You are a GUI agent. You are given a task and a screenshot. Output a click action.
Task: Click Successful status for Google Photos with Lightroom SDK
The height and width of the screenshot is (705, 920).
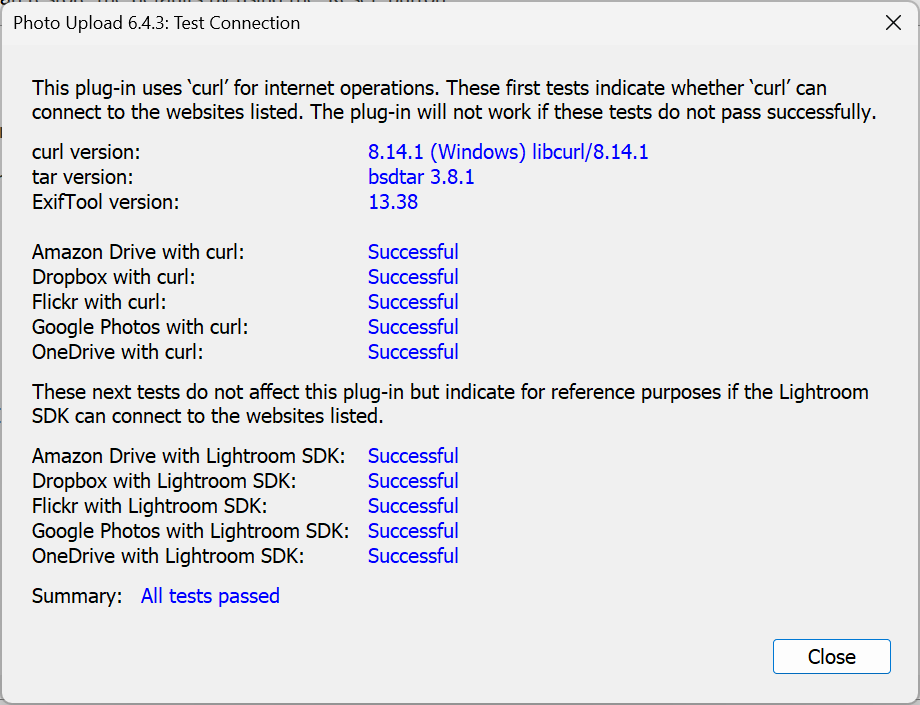413,531
